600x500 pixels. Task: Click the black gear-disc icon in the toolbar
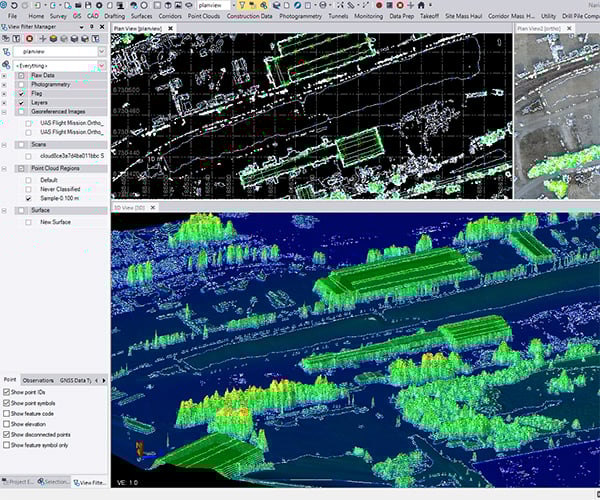pos(99,5)
